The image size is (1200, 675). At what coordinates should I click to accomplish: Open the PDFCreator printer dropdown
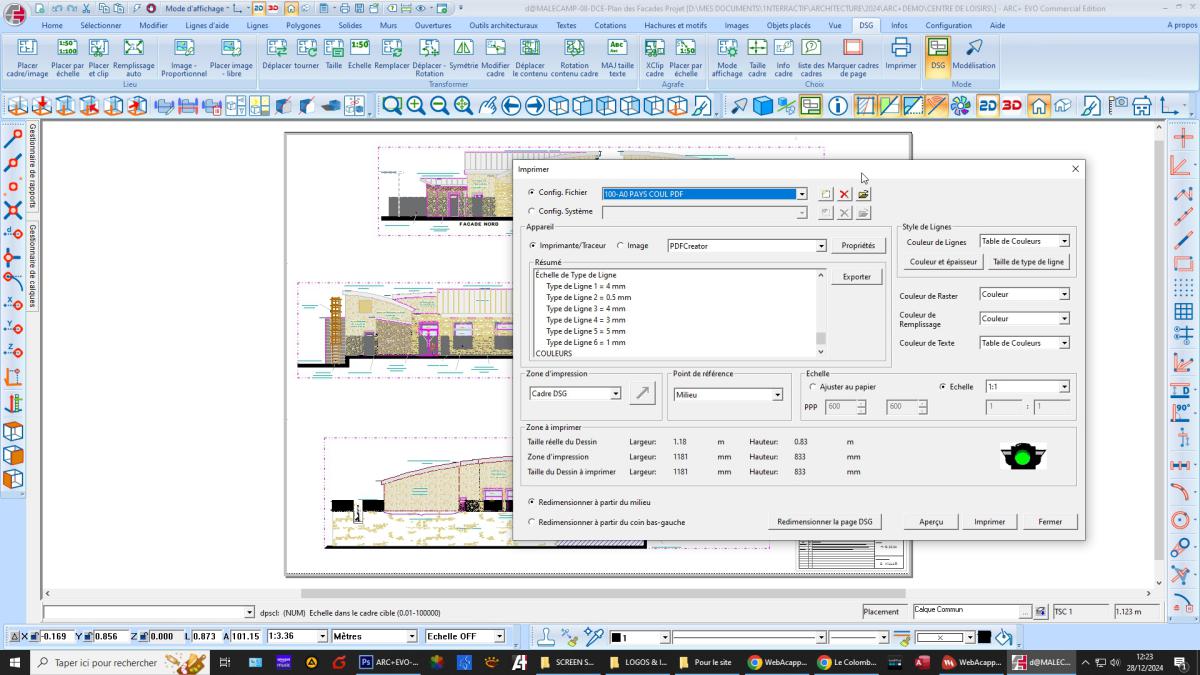(x=821, y=246)
